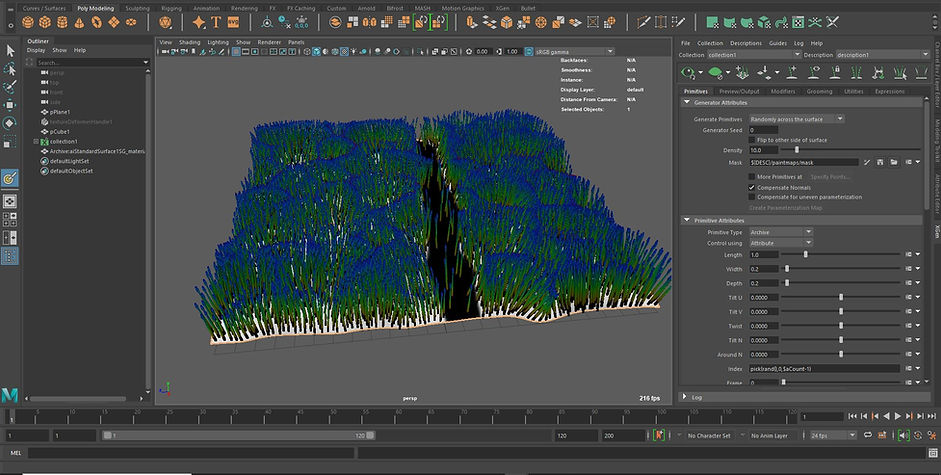Select pPlane1 in the Outliner
941x475 pixels.
point(59,112)
